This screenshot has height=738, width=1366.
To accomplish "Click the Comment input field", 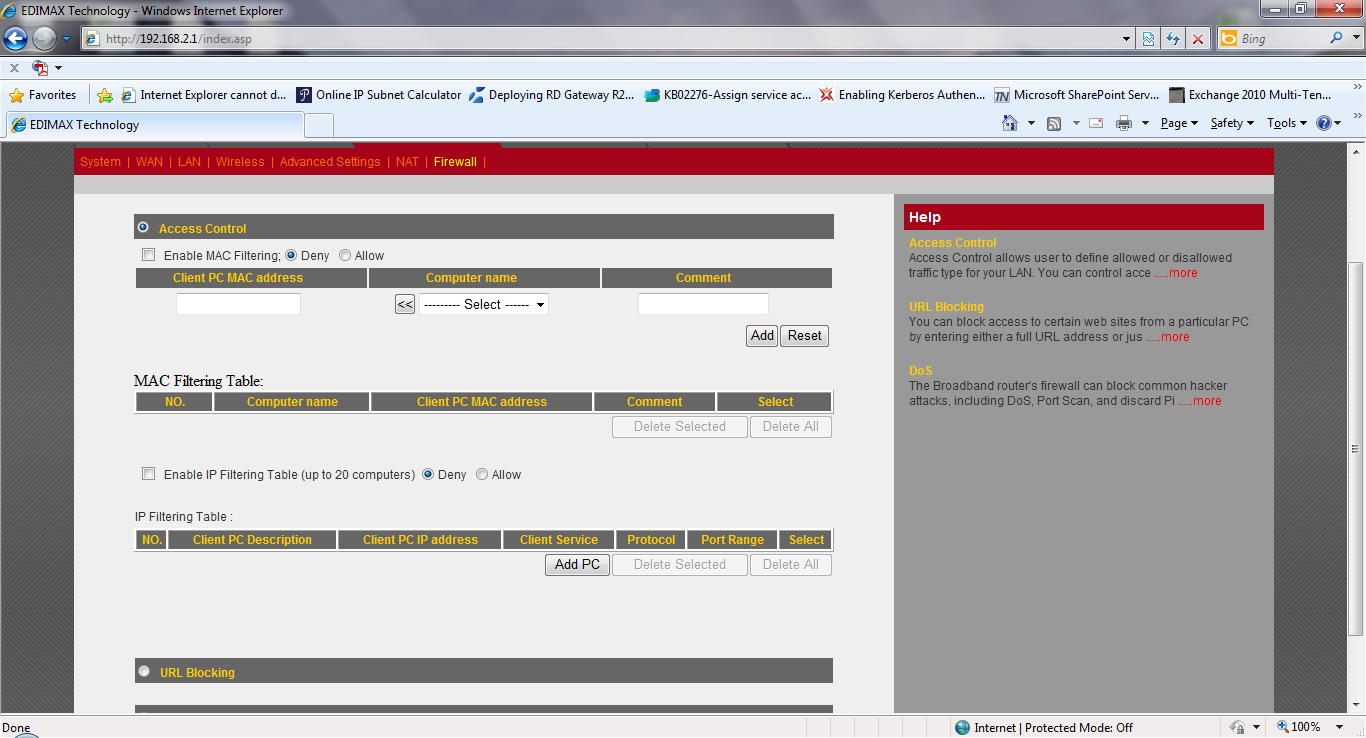I will pos(703,304).
